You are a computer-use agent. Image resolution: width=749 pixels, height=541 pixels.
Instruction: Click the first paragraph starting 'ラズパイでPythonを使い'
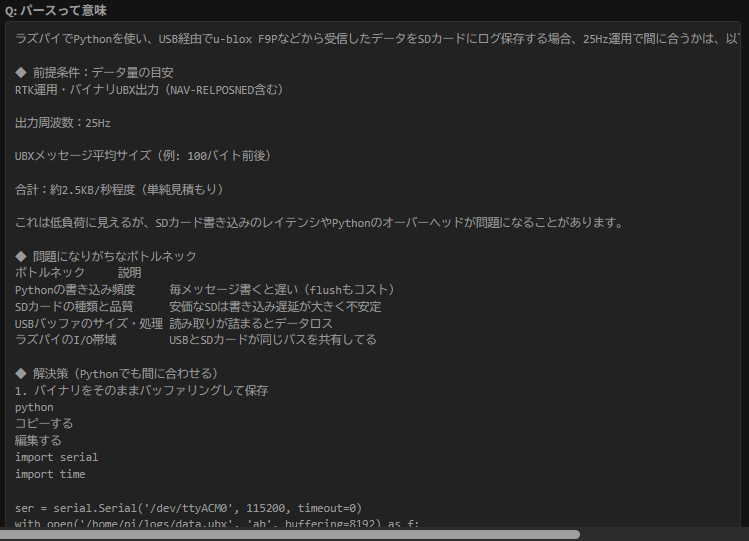click(377, 39)
